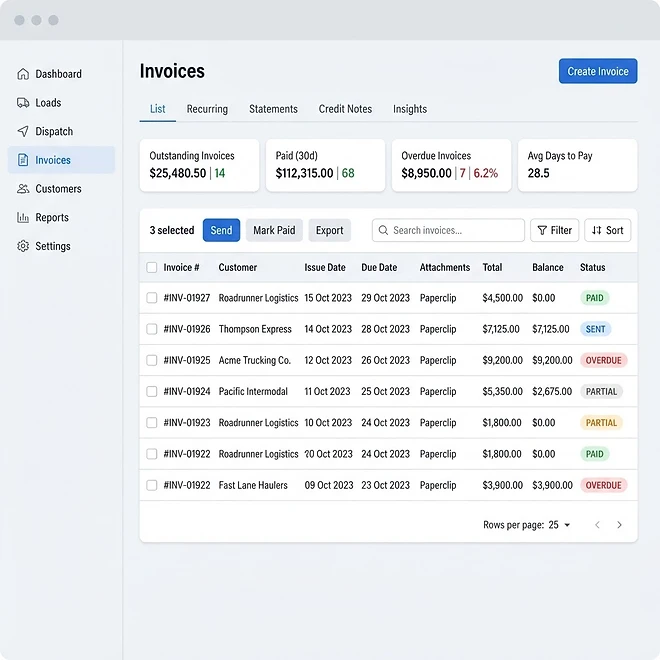This screenshot has width=660, height=660.
Task: Click the OVERDUE badge for Acme Trucking
Action: tap(604, 360)
